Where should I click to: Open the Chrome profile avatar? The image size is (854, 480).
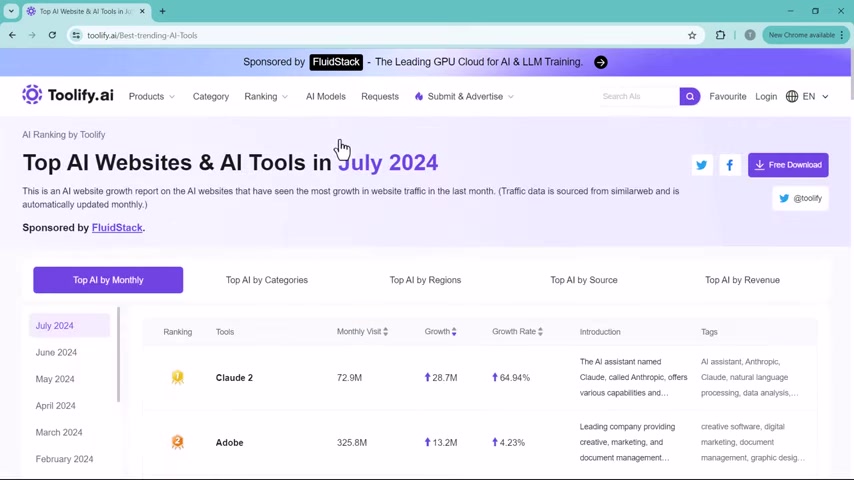[750, 35]
